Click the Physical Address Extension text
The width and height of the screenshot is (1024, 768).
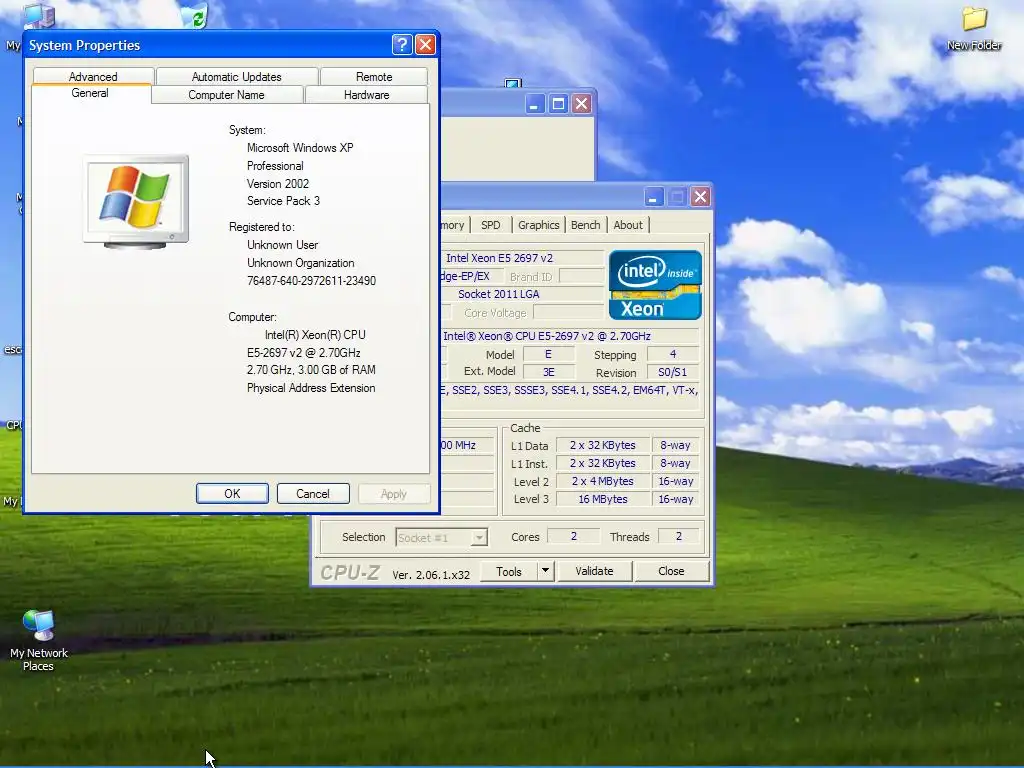tap(311, 388)
